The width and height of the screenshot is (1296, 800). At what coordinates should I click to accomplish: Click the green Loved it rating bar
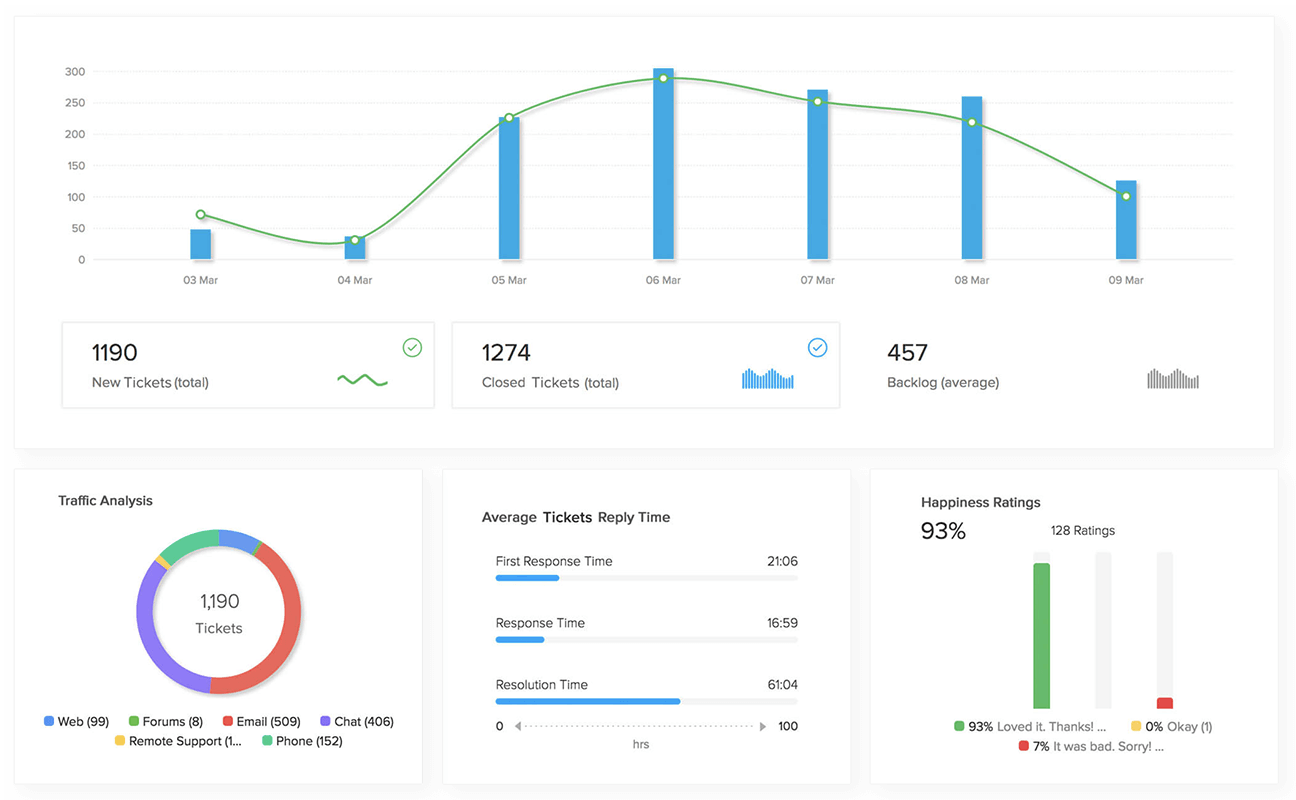[1041, 636]
